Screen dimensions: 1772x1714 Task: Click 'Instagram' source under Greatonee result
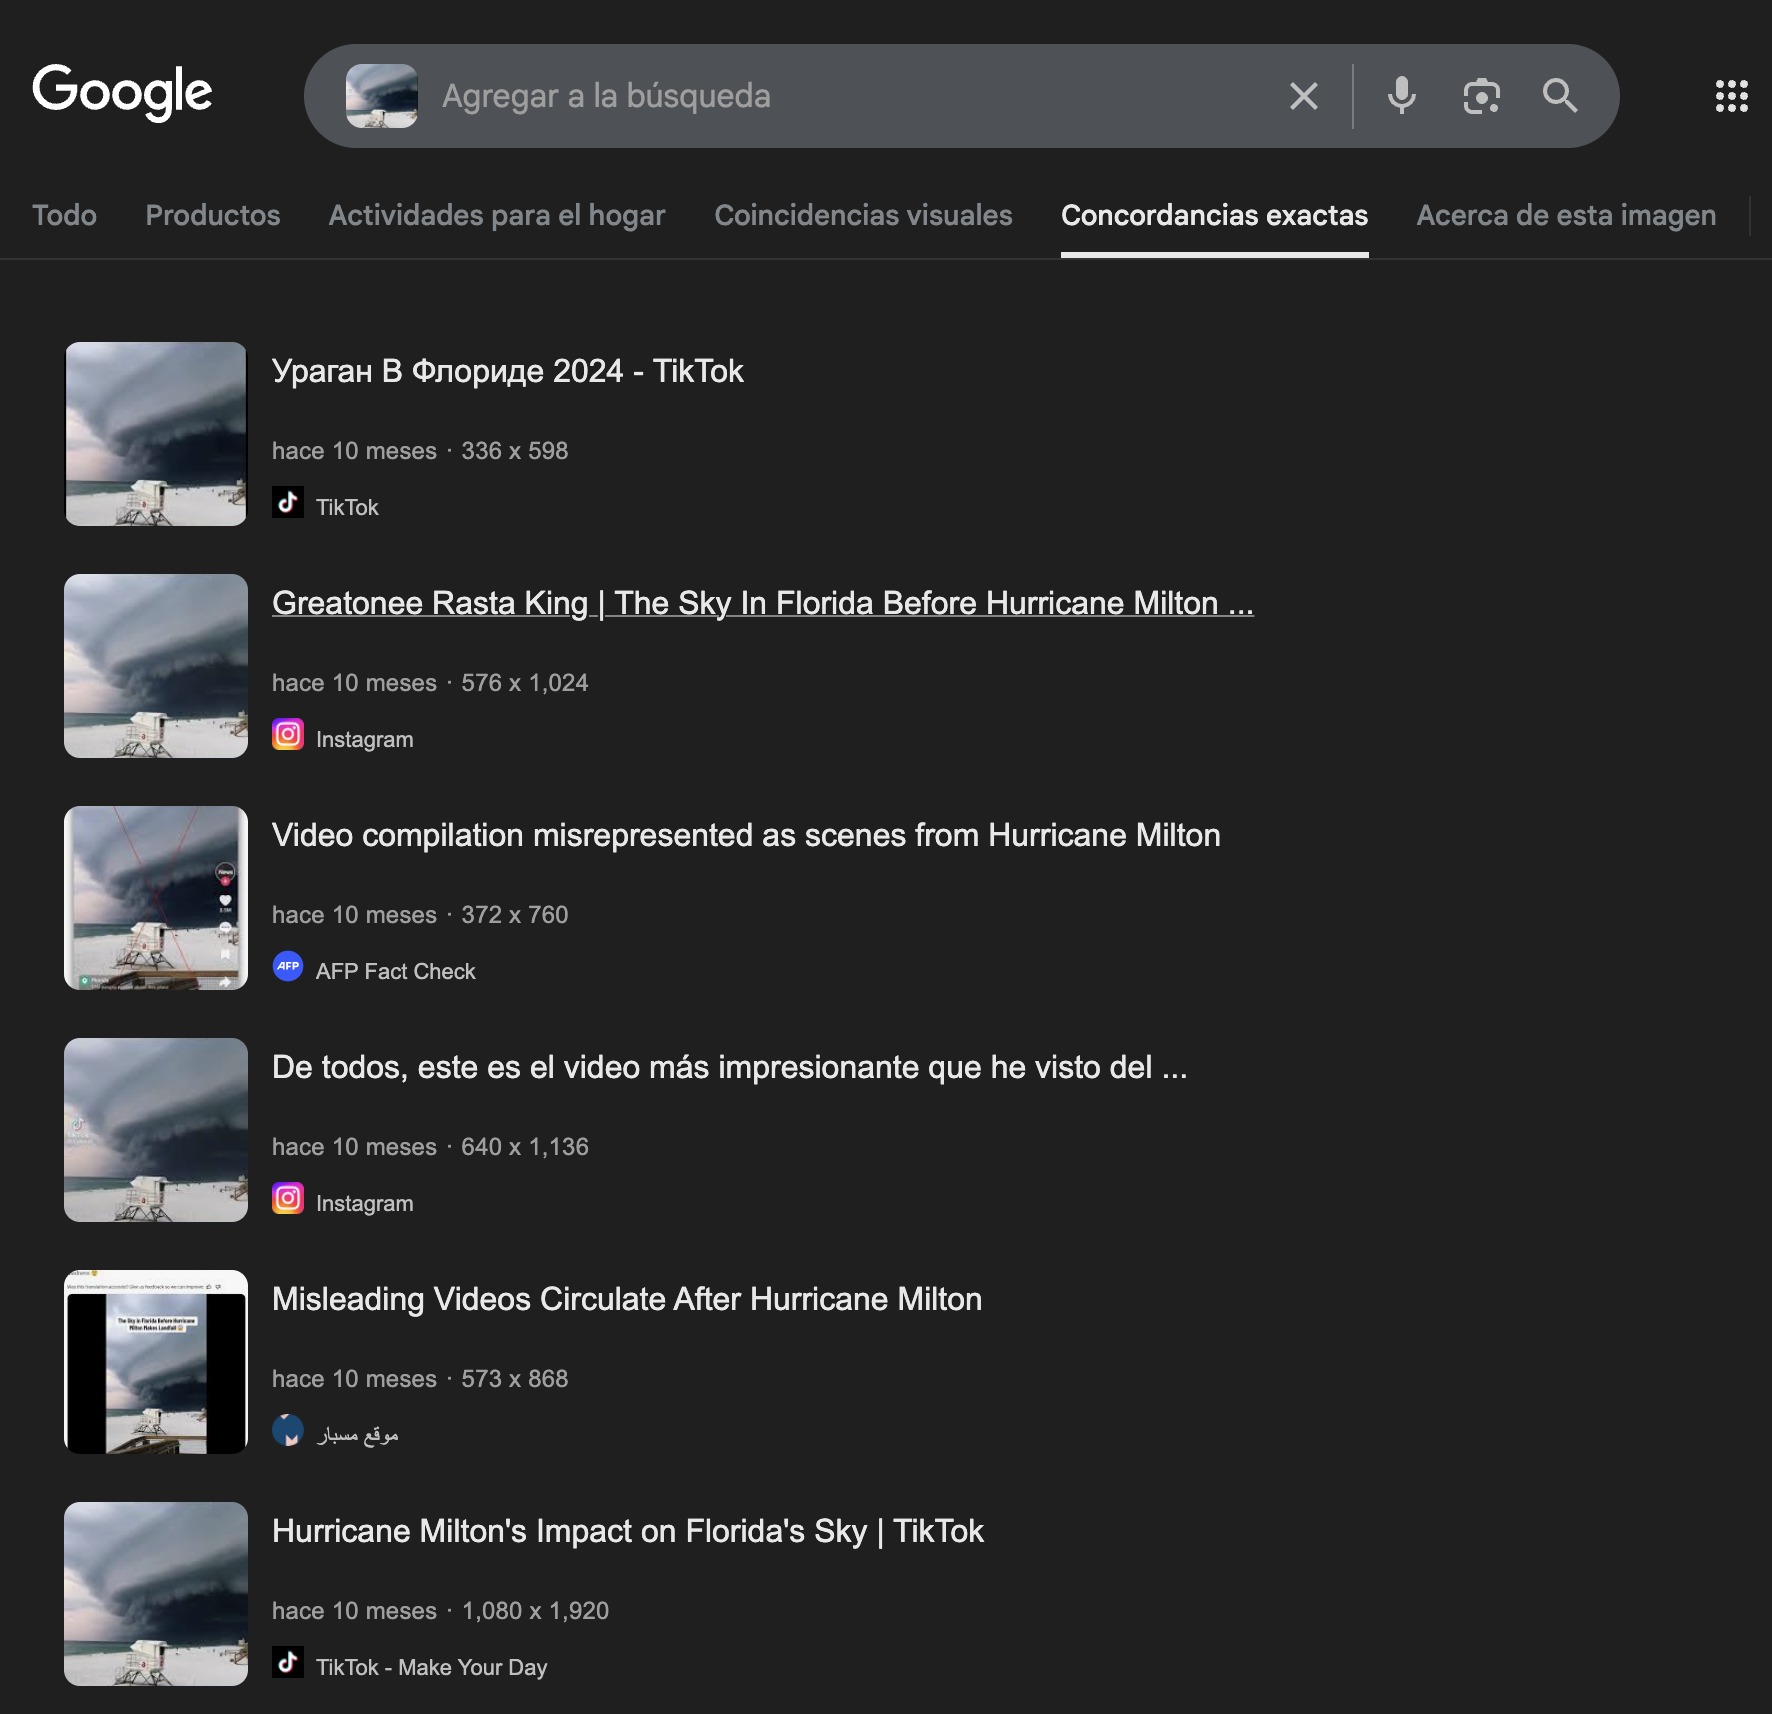tap(365, 739)
